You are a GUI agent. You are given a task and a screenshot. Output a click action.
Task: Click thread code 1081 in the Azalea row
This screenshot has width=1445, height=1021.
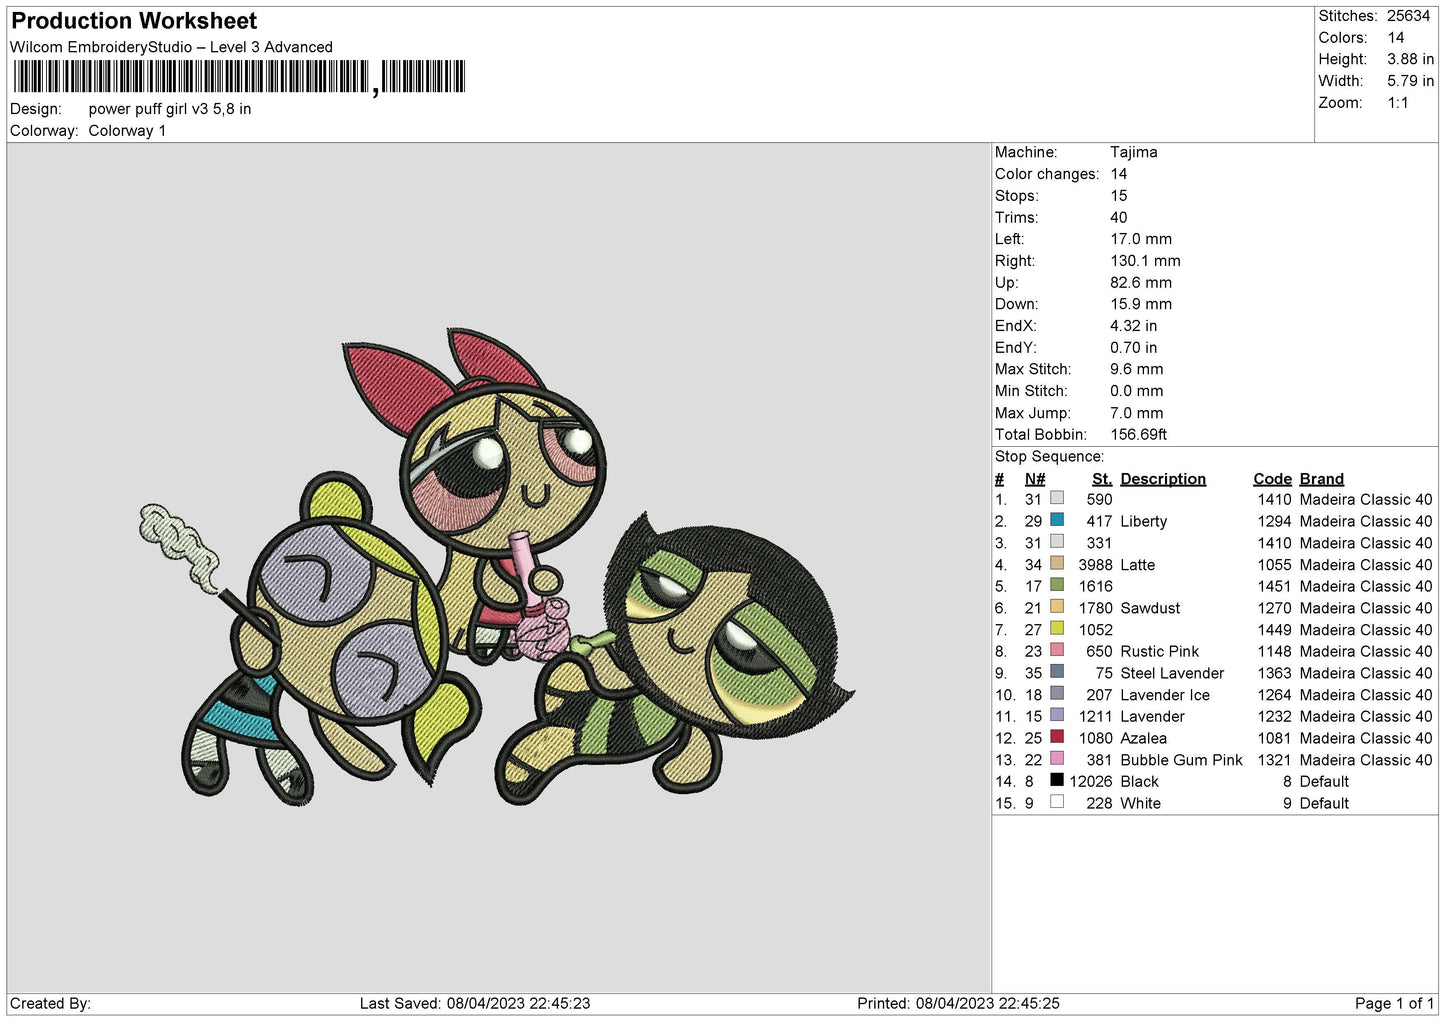(x=1275, y=738)
